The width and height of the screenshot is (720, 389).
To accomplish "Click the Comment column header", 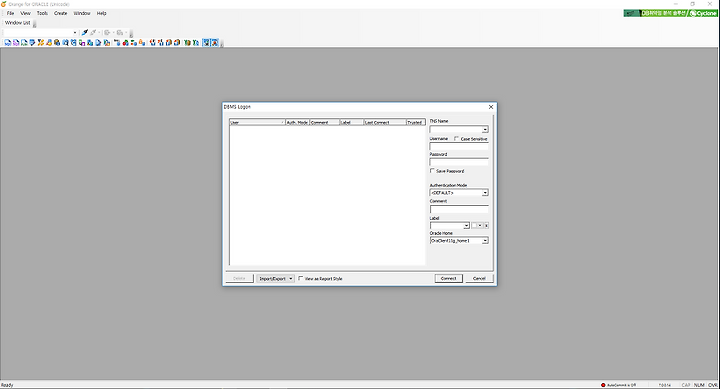I will 325,122.
